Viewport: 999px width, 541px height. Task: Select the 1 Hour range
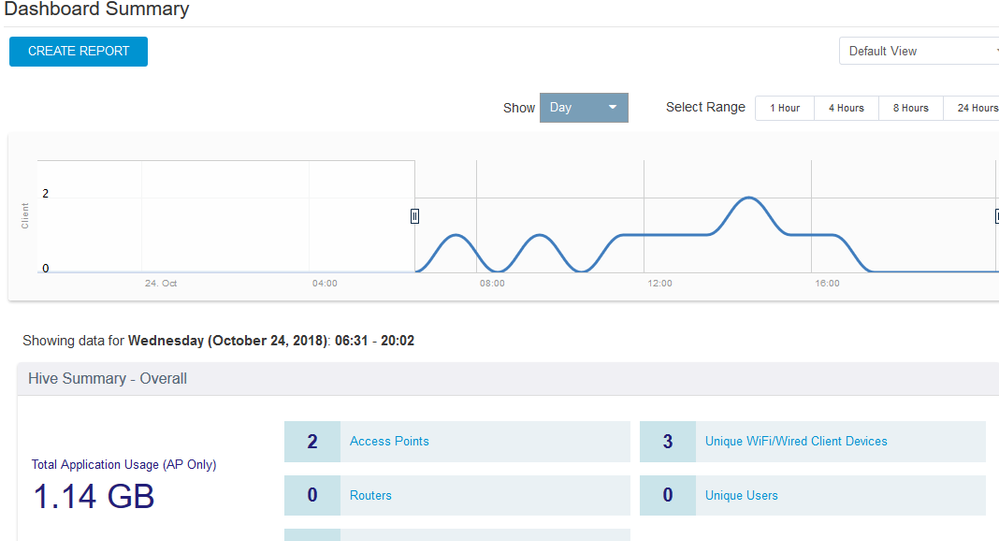(784, 108)
